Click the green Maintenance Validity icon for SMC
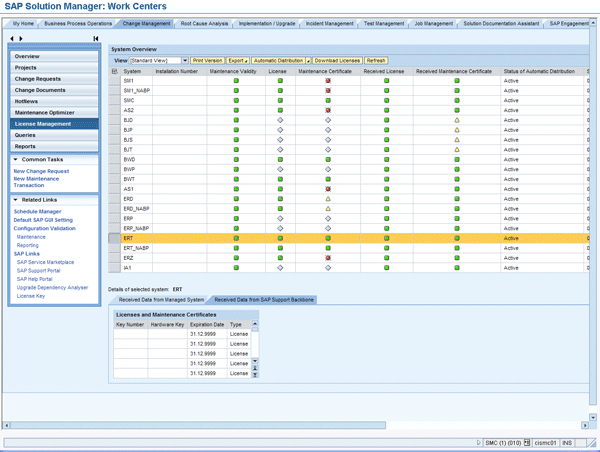The height and width of the screenshot is (452, 600). 236,101
